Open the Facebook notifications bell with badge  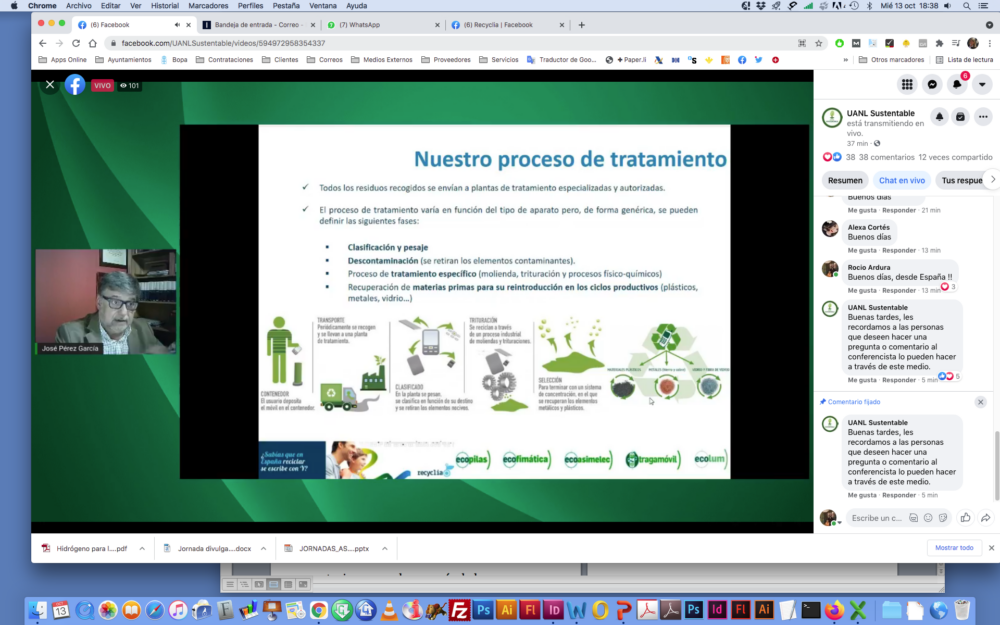pyautogui.click(x=957, y=85)
